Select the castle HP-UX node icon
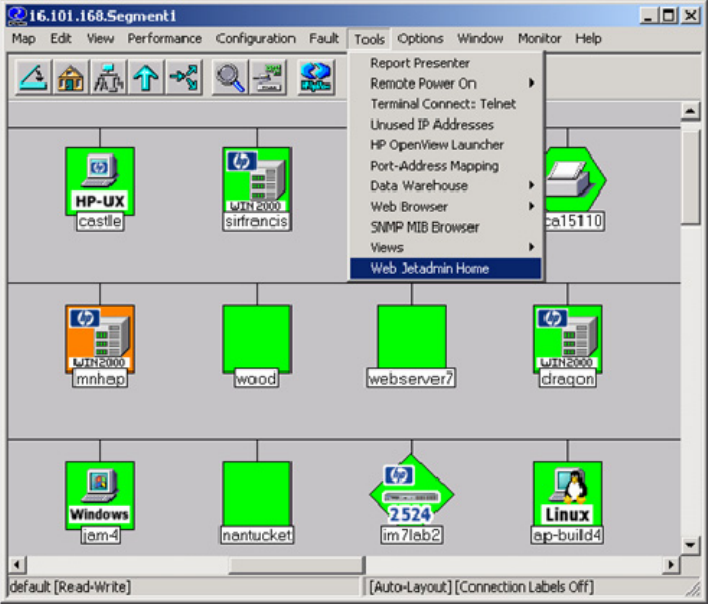The width and height of the screenshot is (708, 604). point(100,181)
